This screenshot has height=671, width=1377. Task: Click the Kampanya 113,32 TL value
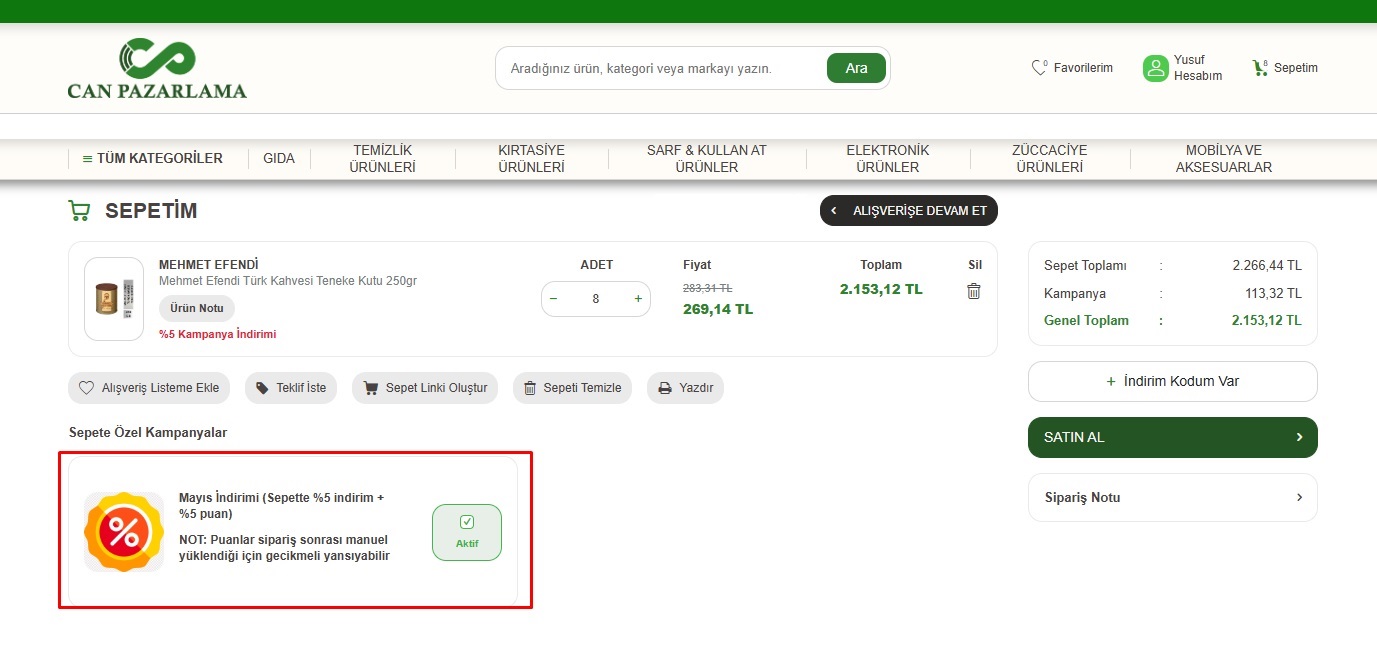(1273, 293)
